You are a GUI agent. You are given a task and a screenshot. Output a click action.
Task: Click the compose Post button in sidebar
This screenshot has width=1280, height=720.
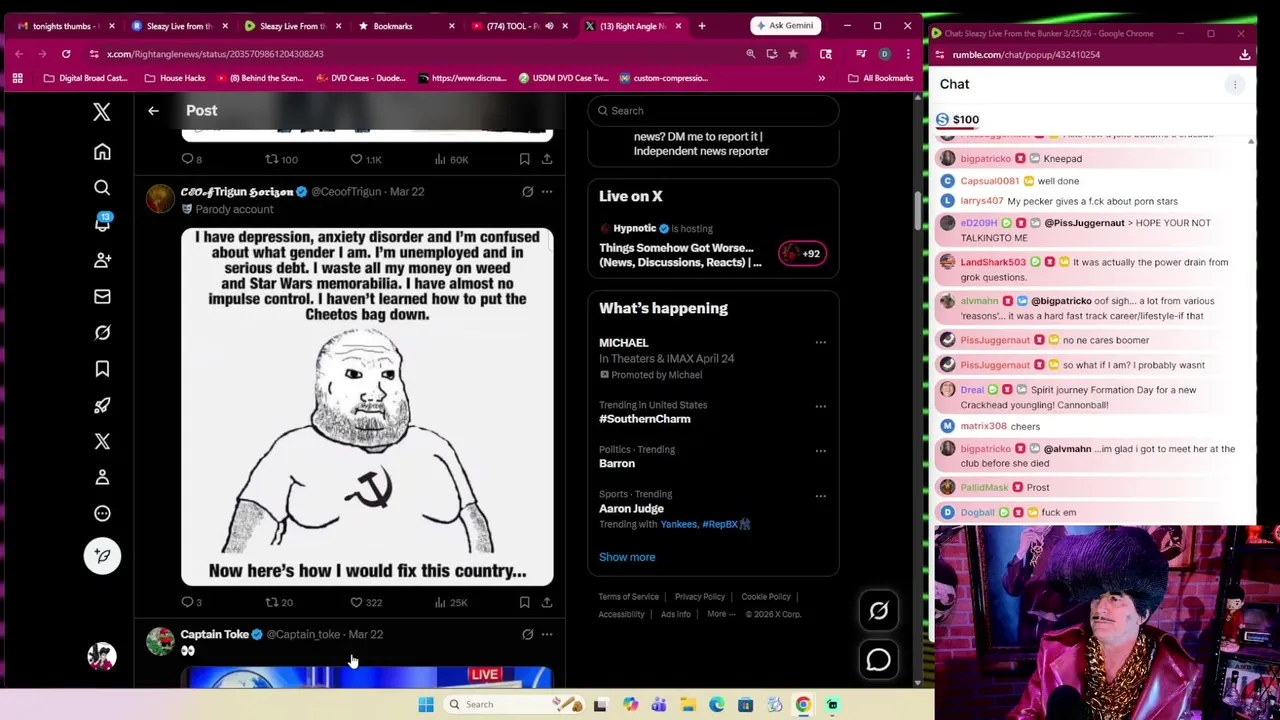(102, 556)
